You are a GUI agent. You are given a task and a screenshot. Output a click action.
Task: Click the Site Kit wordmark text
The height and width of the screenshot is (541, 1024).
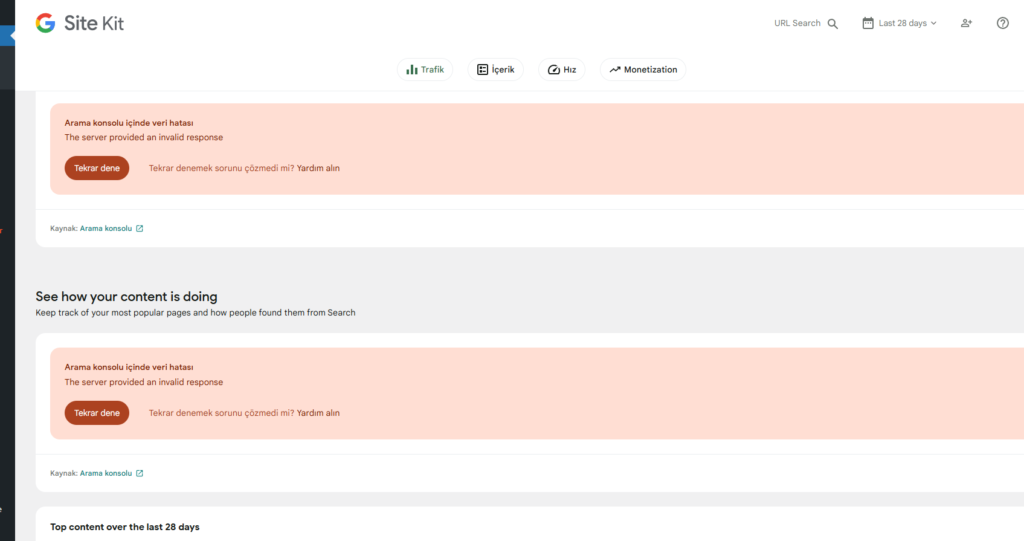click(x=94, y=23)
